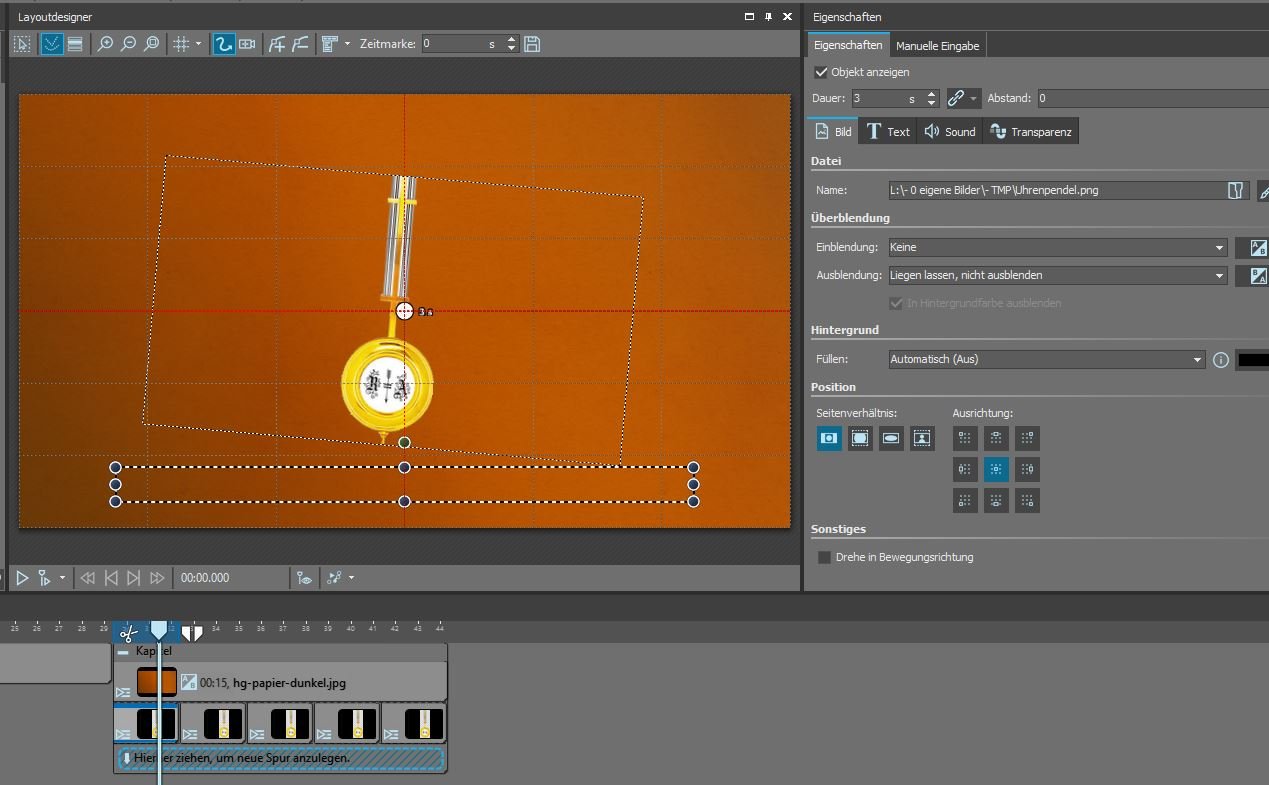Click the scissors icon on the timeline
Viewport: 1269px width, 785px height.
point(128,633)
